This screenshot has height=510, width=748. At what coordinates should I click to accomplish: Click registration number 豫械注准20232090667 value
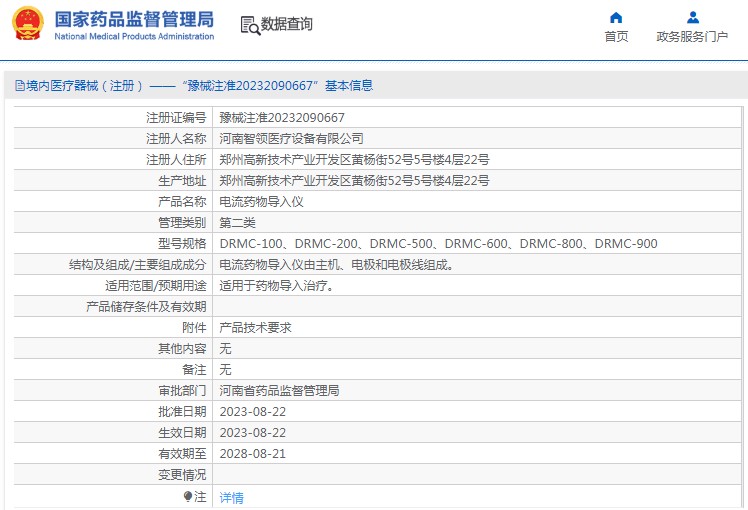pyautogui.click(x=282, y=118)
